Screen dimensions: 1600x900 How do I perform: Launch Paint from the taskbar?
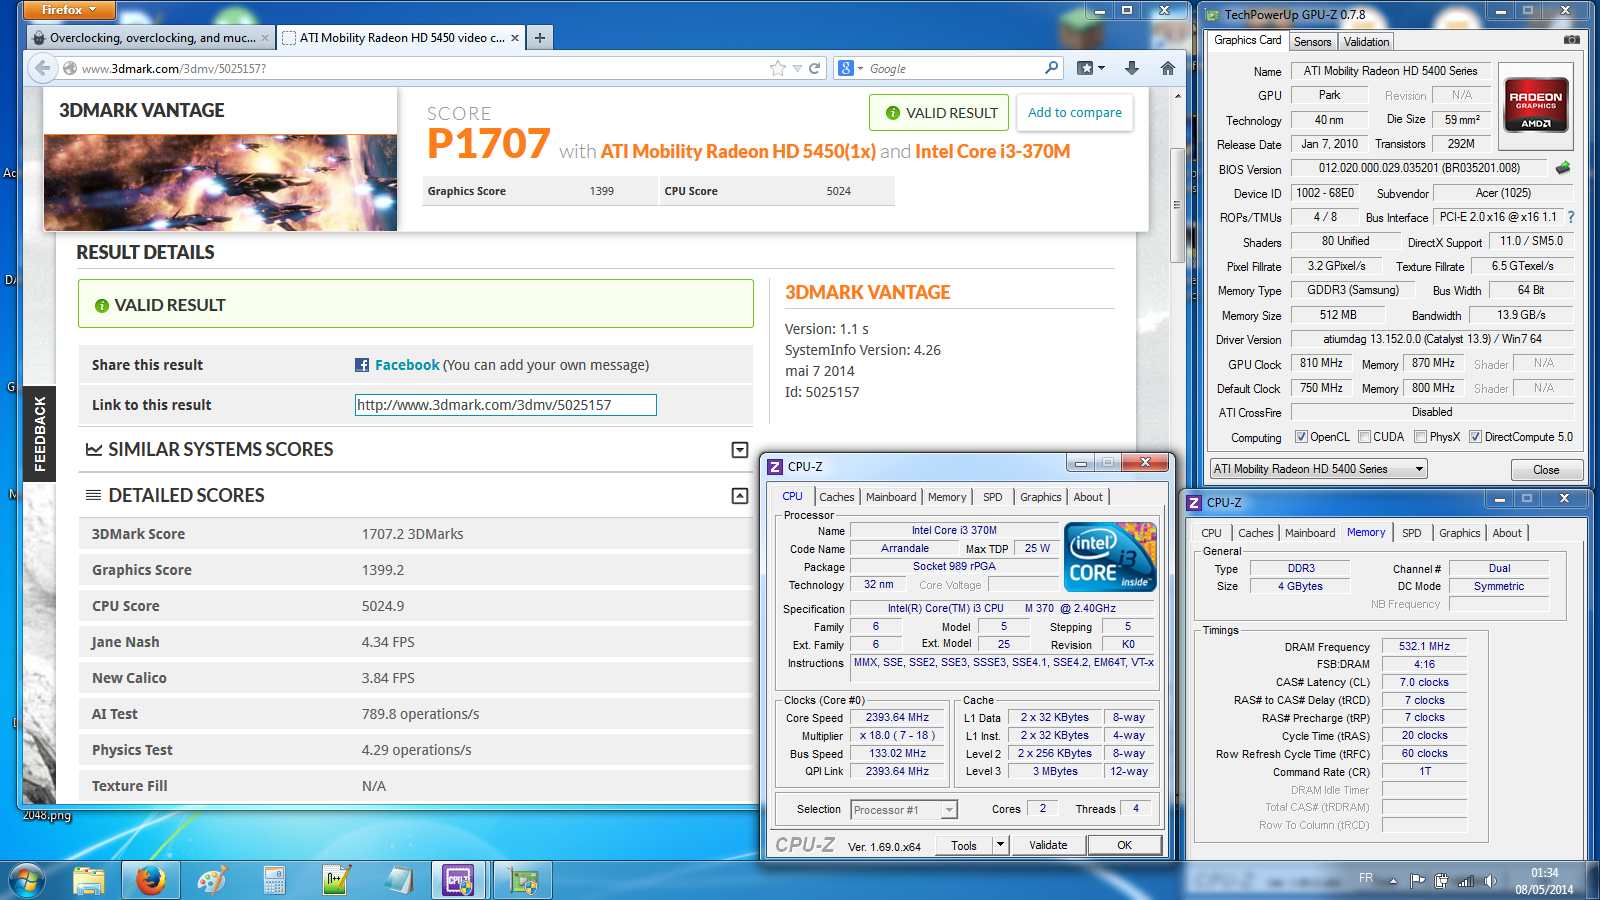click(212, 880)
